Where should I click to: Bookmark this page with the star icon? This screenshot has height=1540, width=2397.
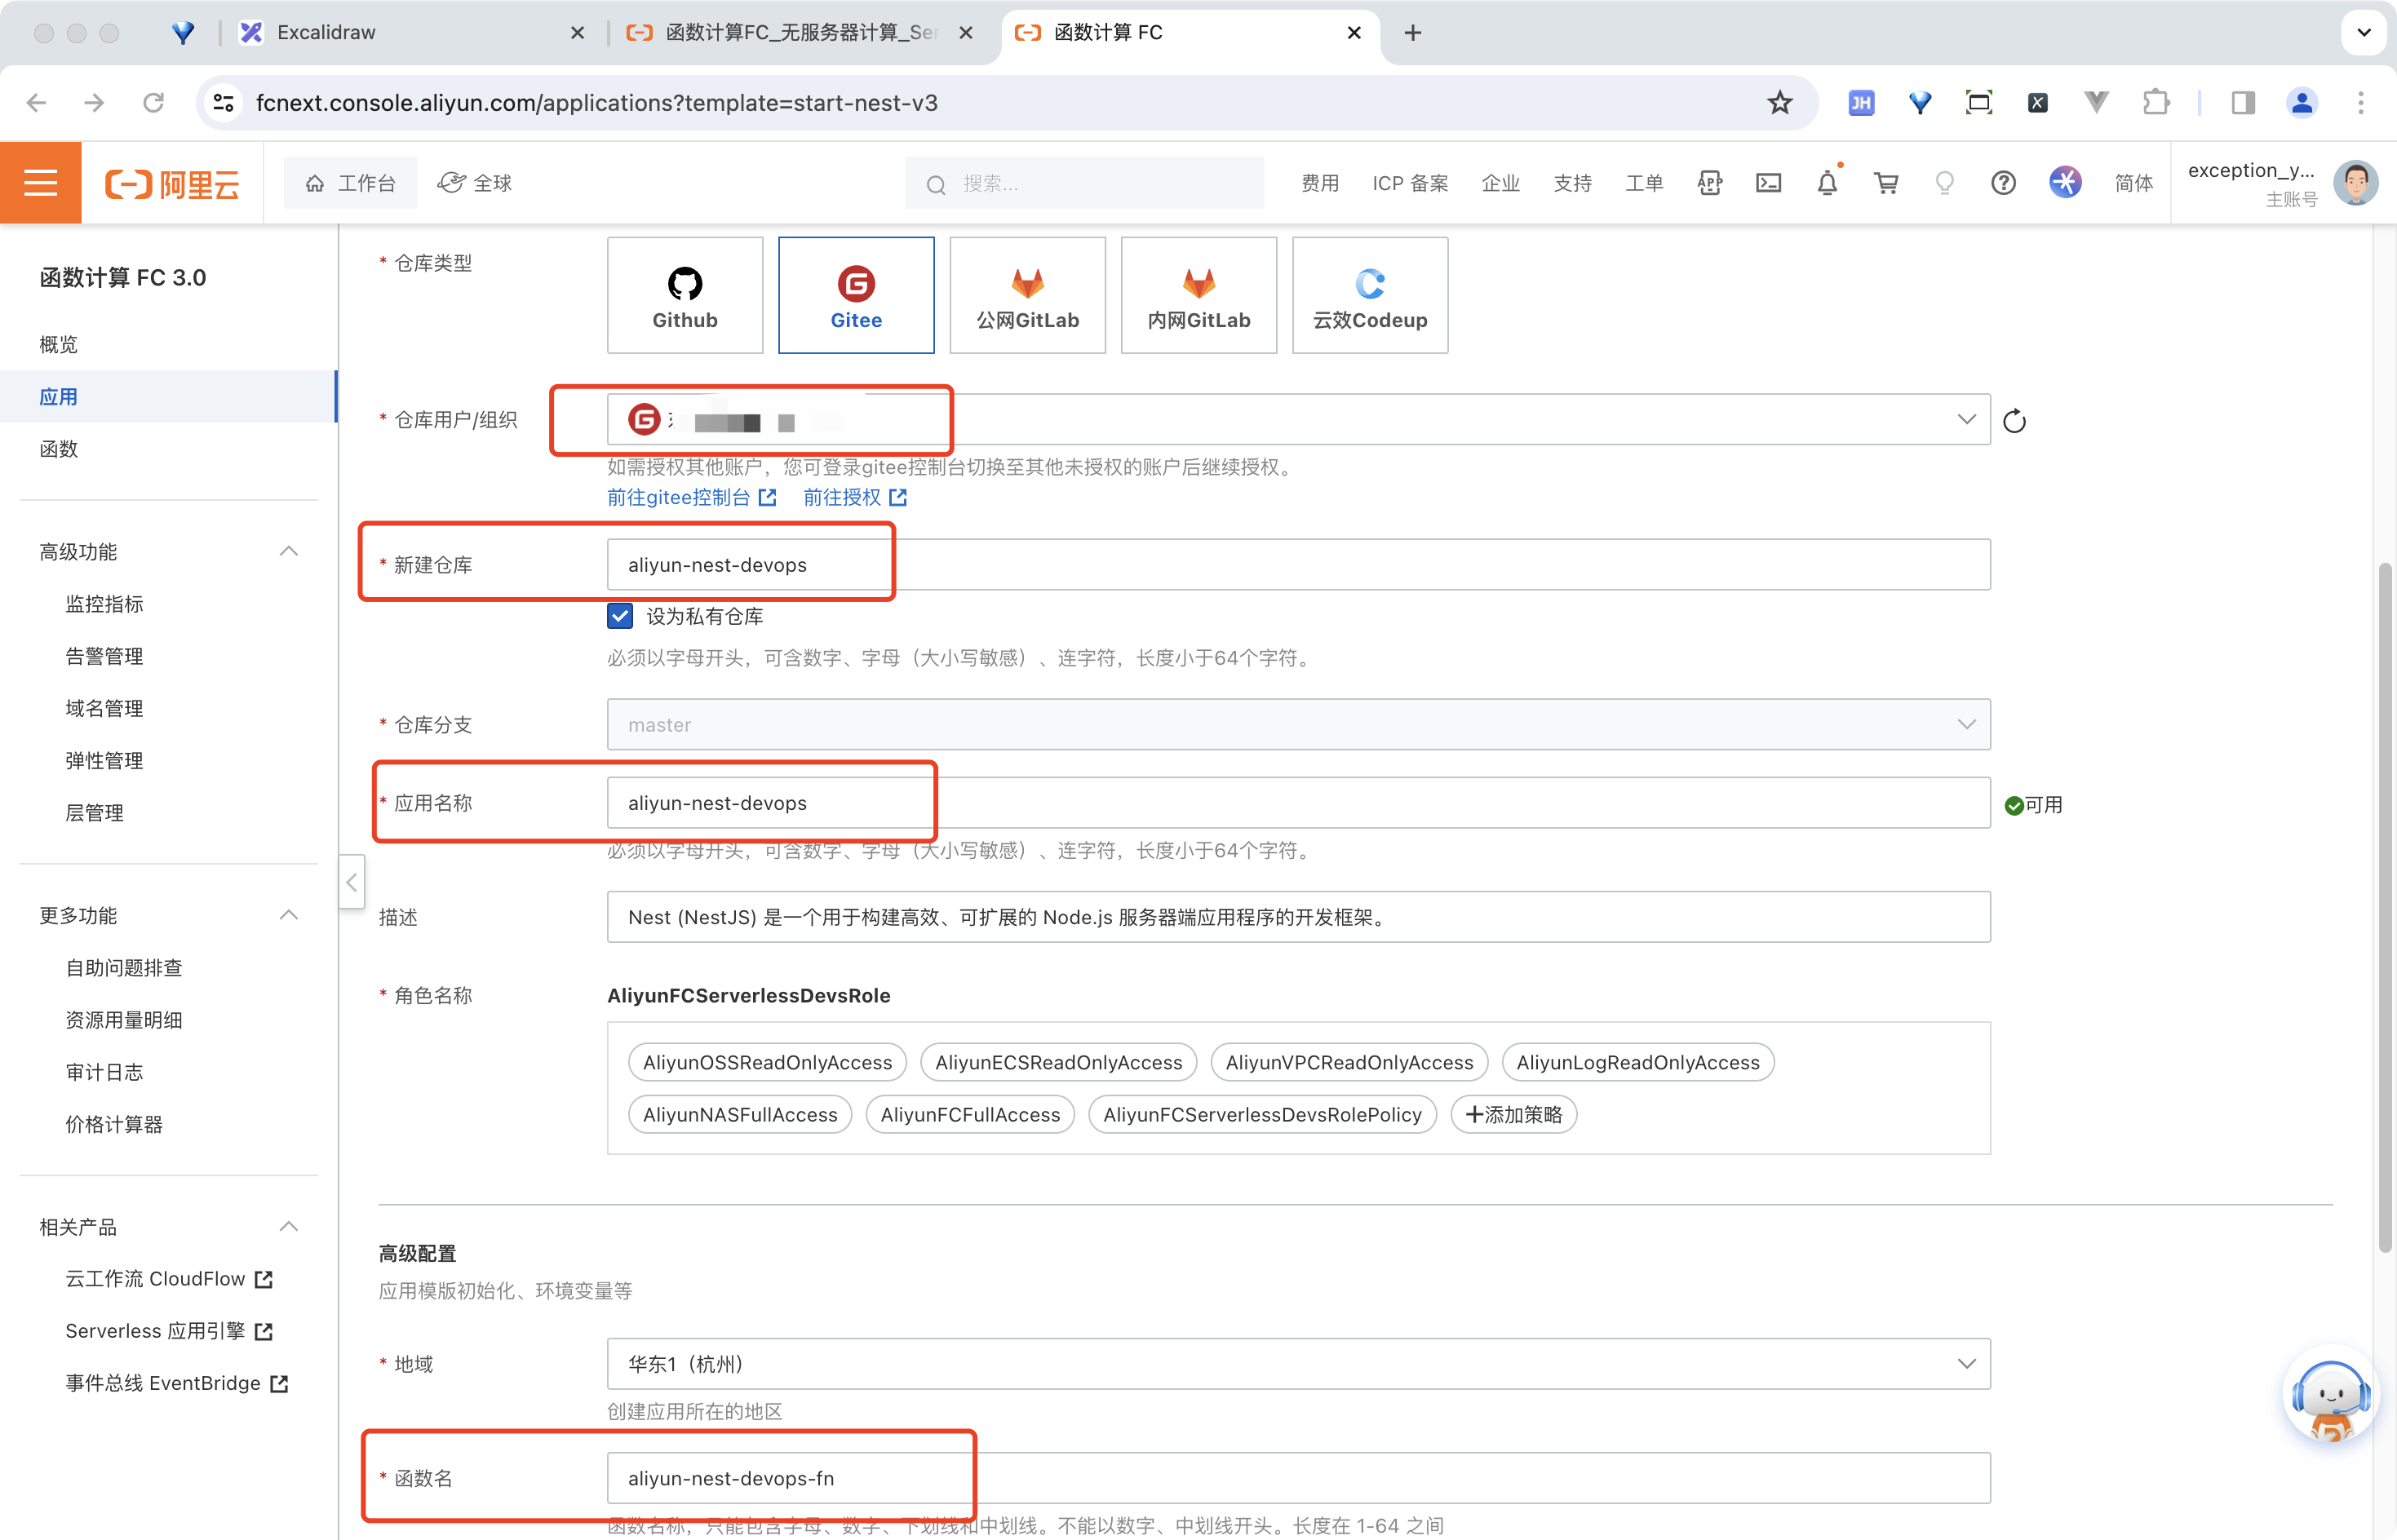coord(1780,103)
